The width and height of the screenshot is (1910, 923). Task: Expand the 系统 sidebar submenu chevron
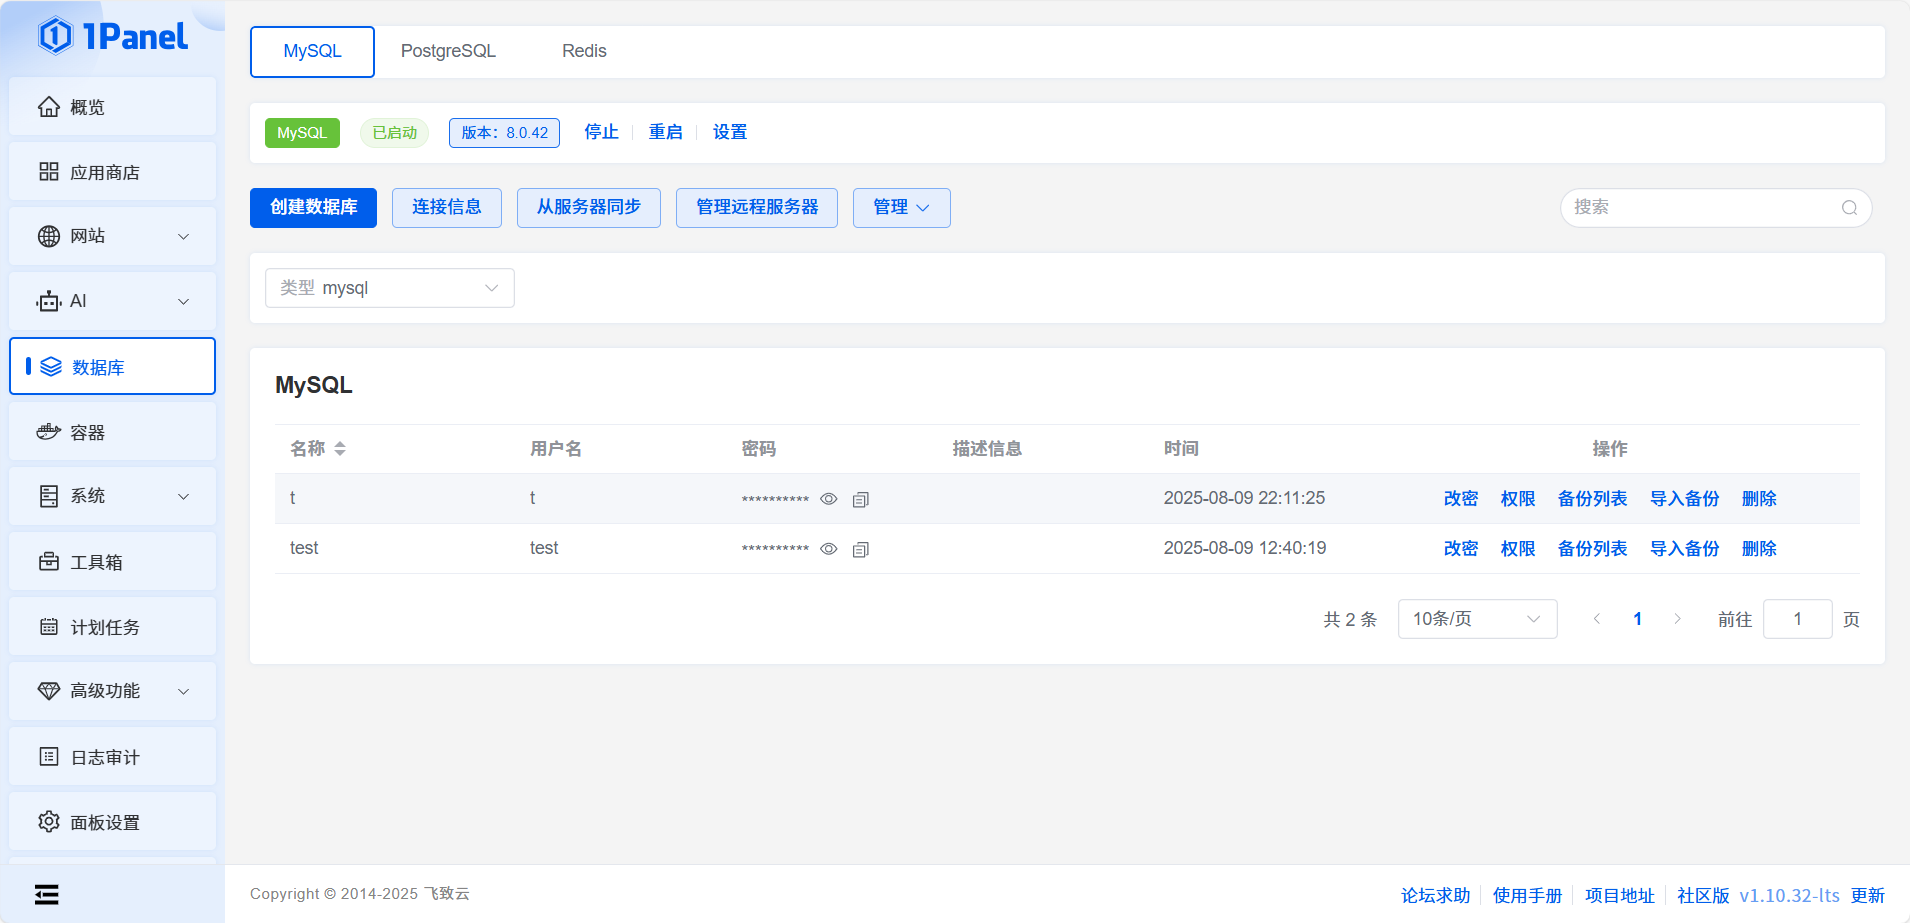pos(184,496)
